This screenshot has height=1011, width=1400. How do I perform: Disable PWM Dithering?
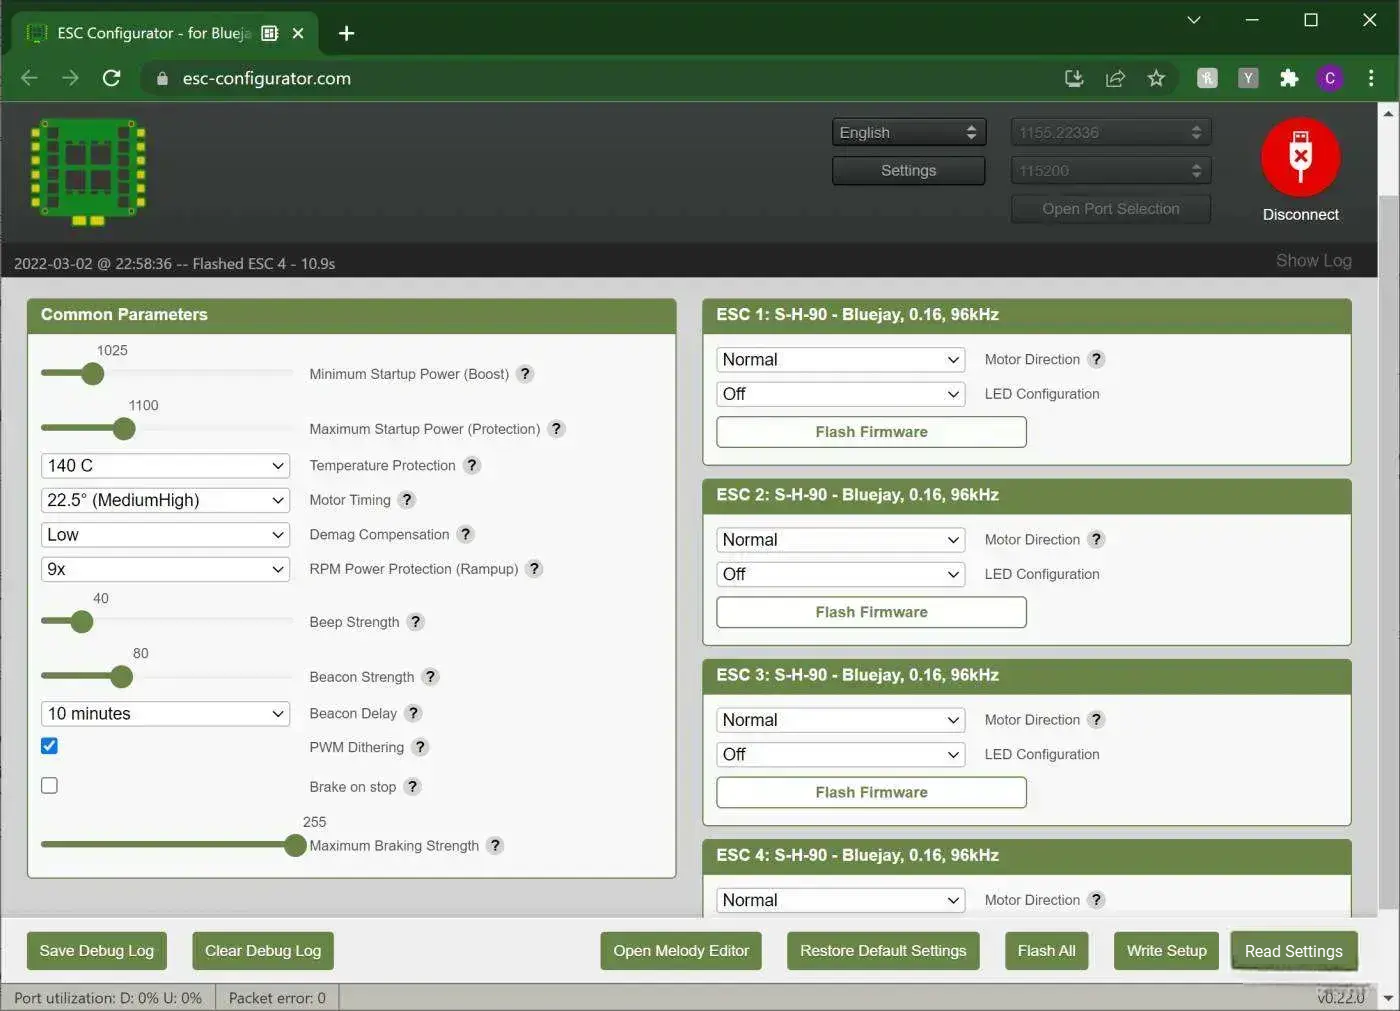click(x=49, y=745)
